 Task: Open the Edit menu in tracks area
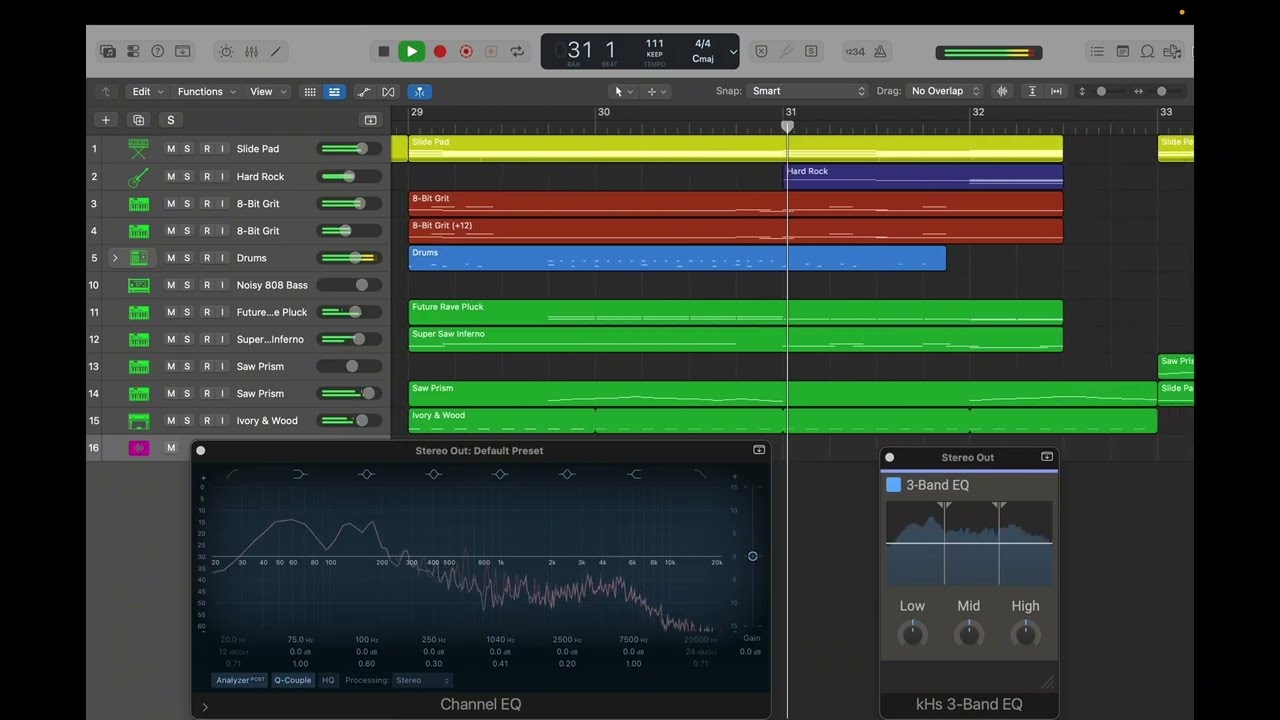(x=147, y=91)
